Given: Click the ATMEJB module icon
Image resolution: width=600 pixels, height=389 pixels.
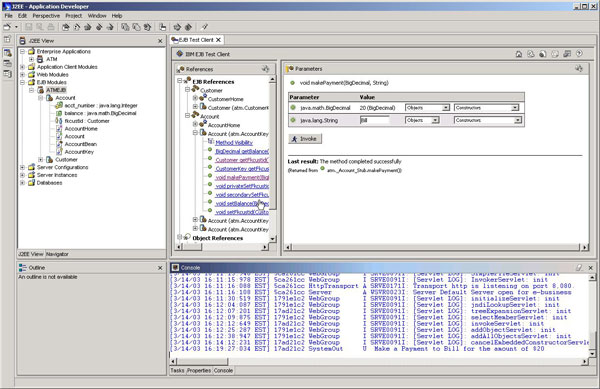Looking at the screenshot, I should pyautogui.click(x=41, y=90).
